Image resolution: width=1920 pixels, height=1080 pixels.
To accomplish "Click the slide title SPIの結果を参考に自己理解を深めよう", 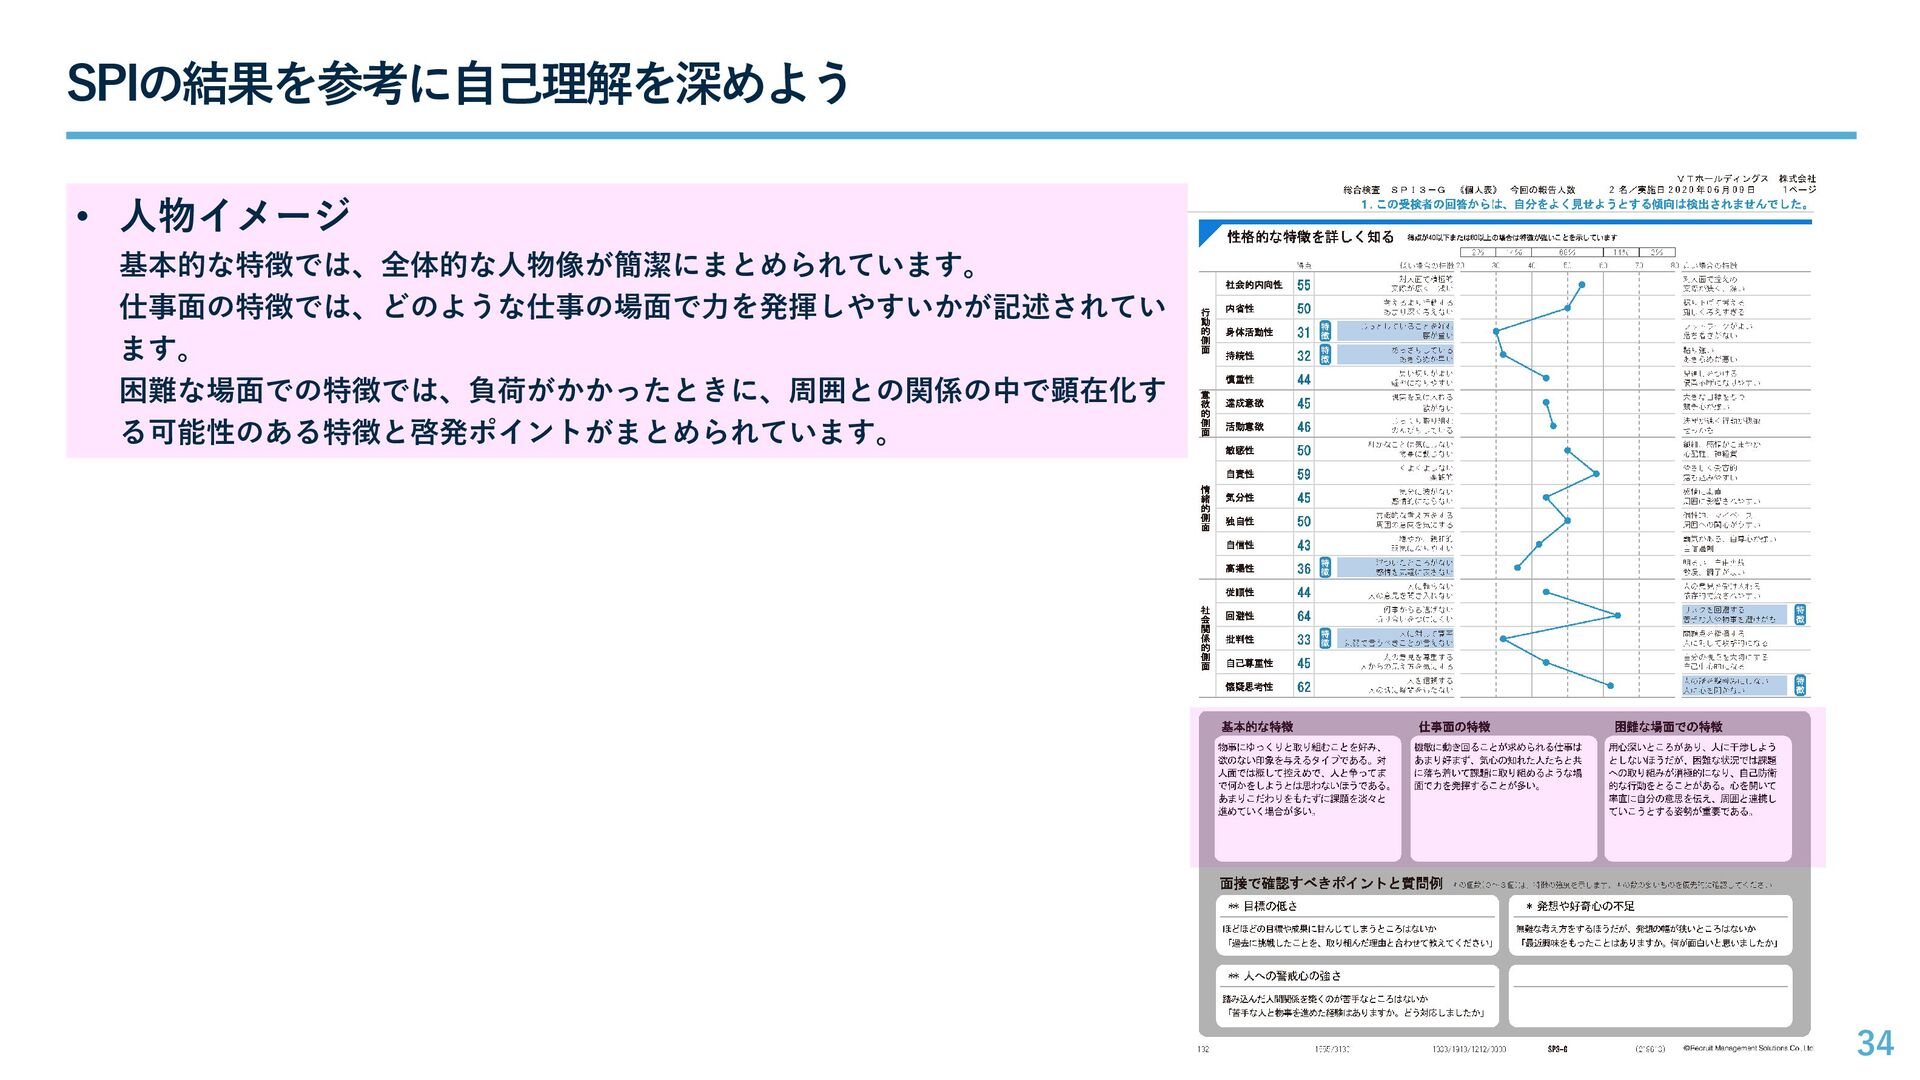I will 458,83.
